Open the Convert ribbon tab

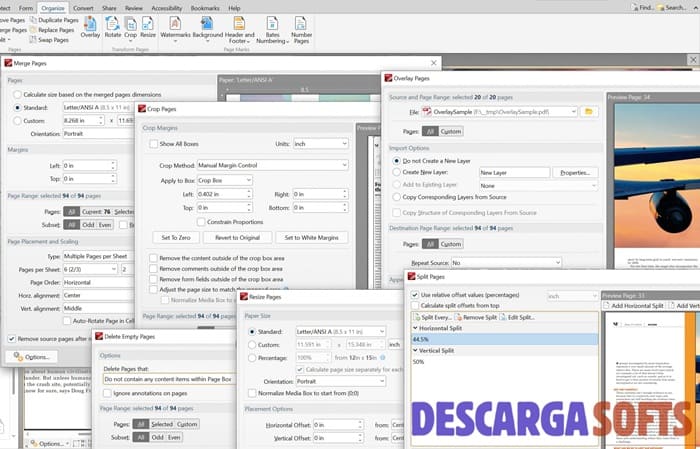pos(83,8)
